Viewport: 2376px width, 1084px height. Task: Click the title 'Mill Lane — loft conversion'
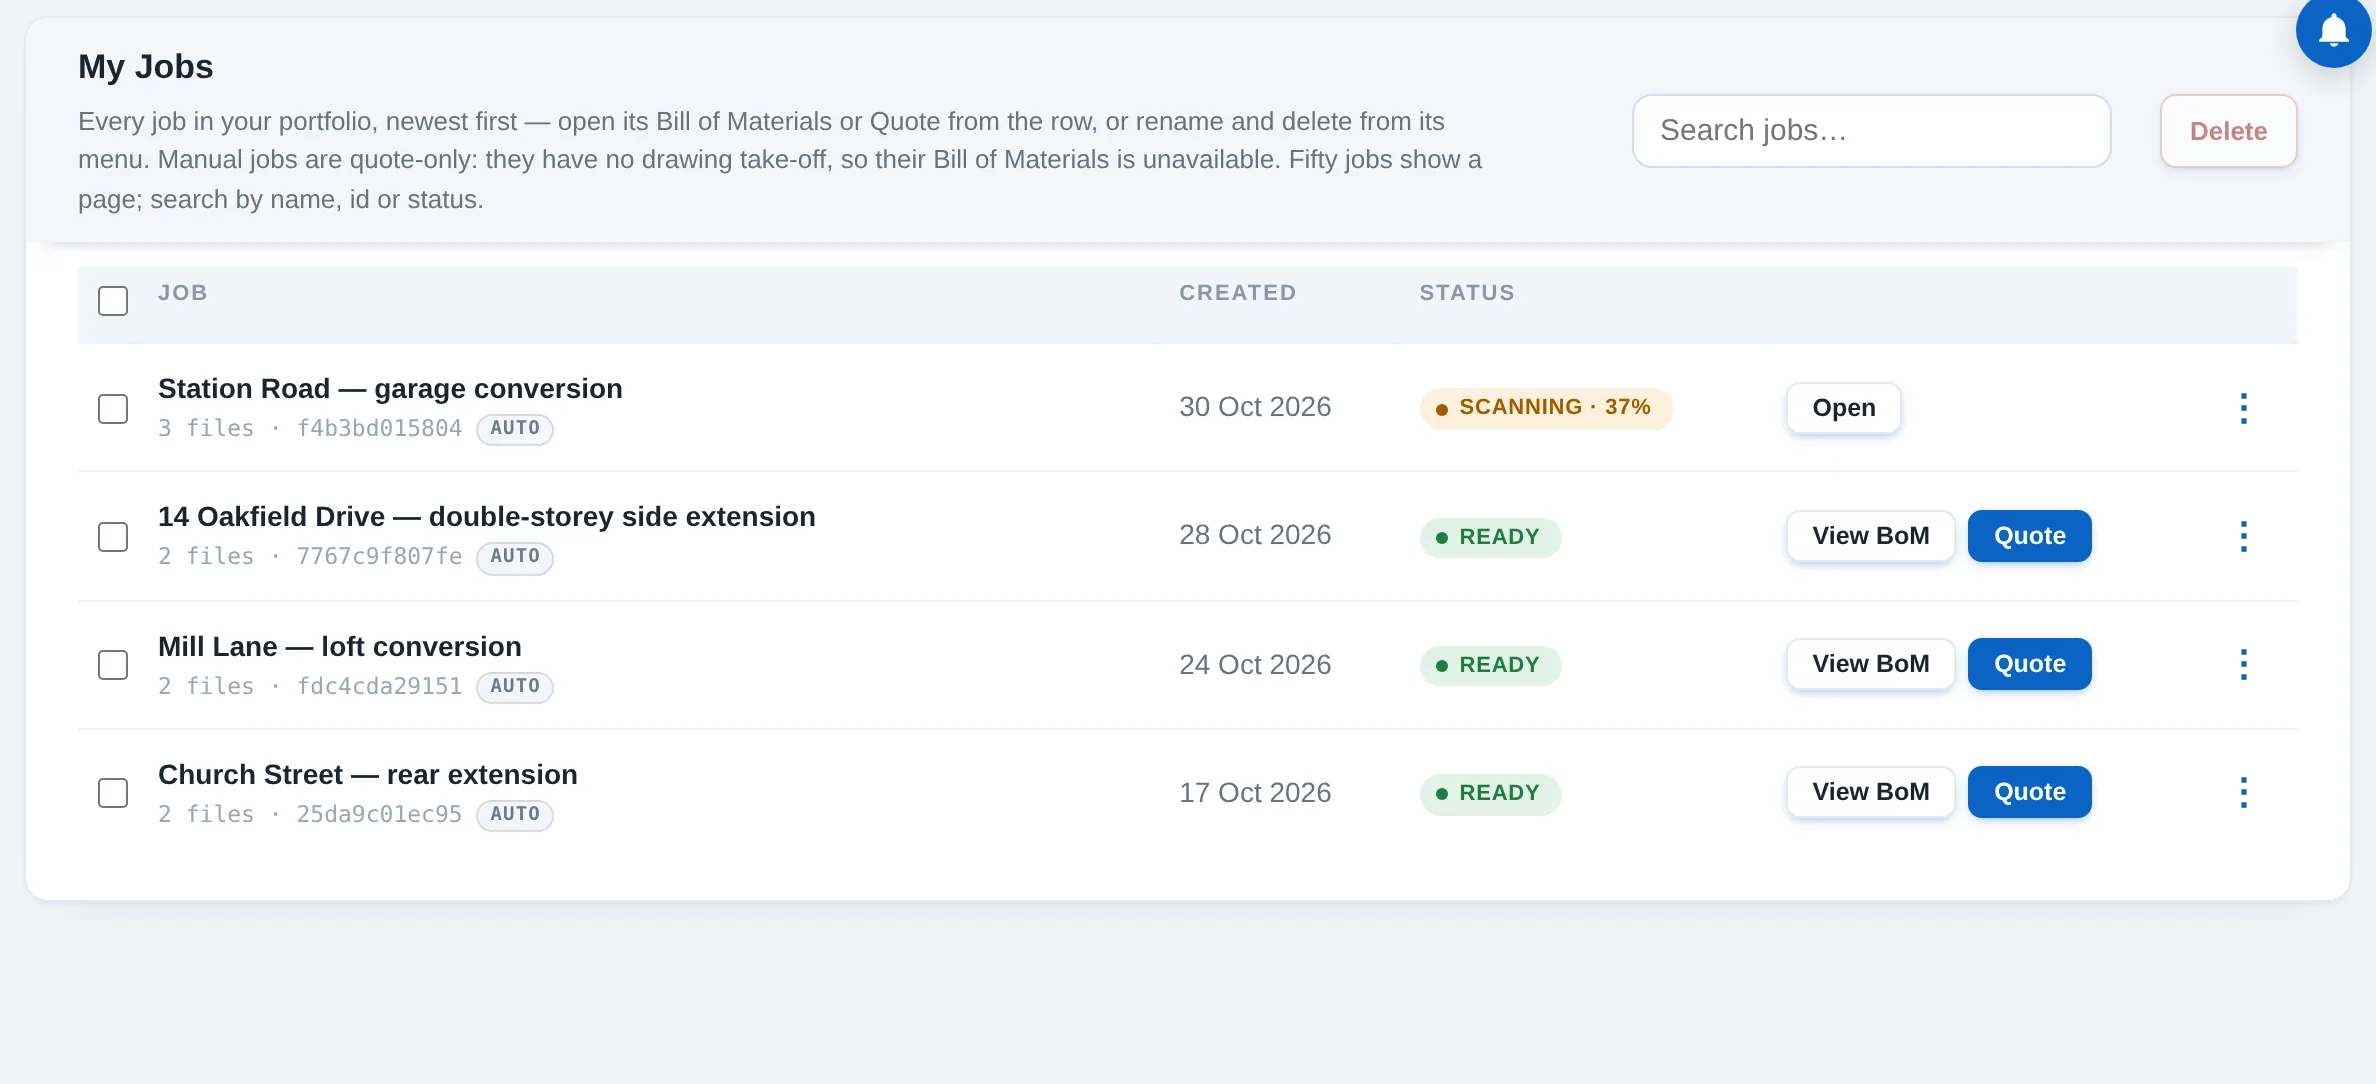point(340,646)
